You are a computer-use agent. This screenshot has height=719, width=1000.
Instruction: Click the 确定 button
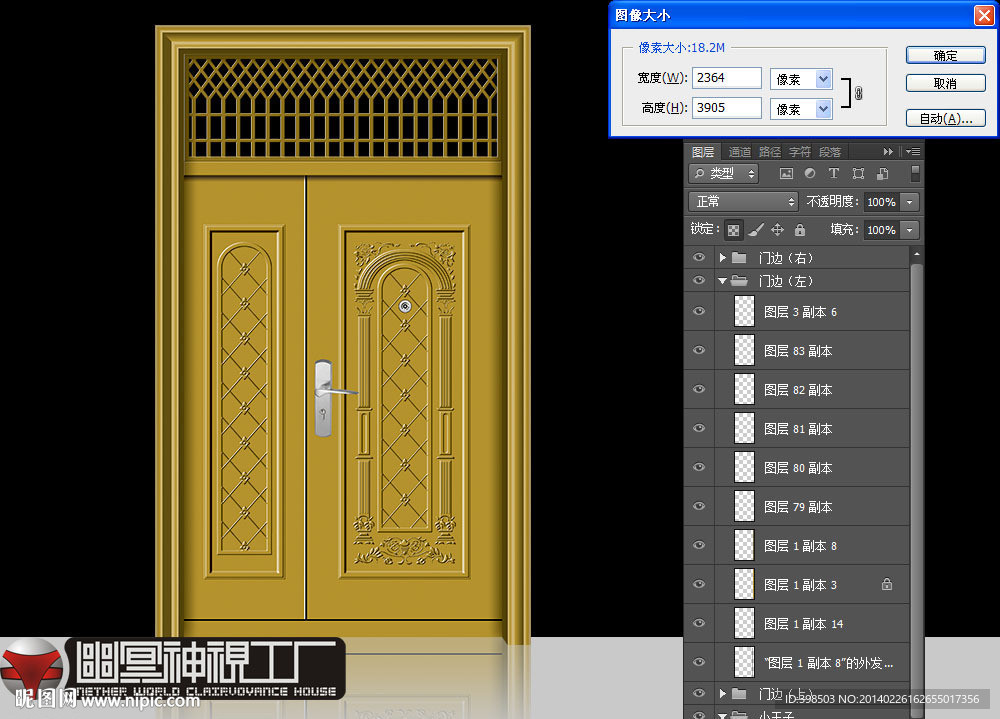pos(946,56)
